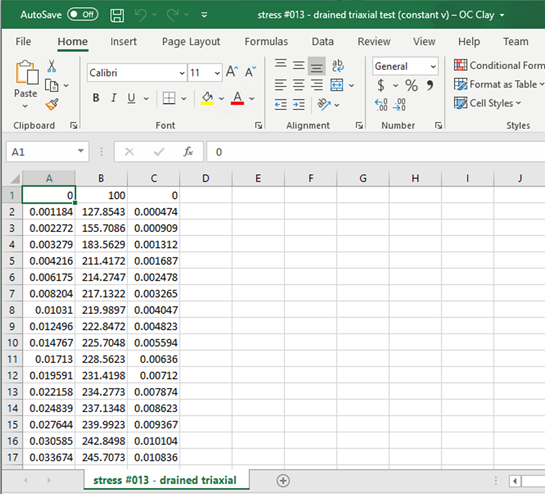Click Accounting dollar format icon
545x494 pixels.
[x=381, y=85]
